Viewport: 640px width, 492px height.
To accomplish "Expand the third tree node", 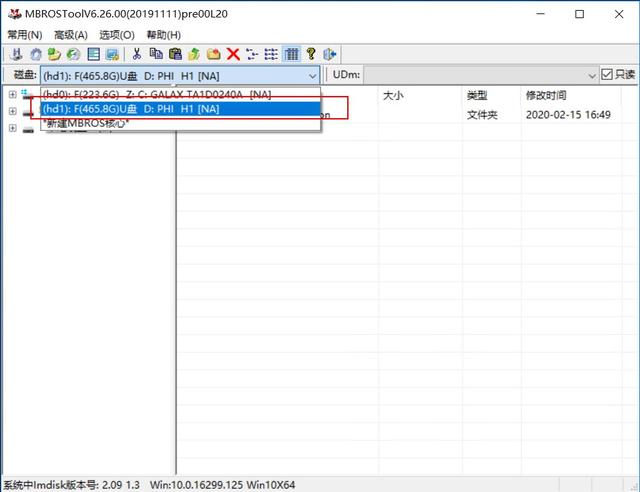I will click(13, 128).
